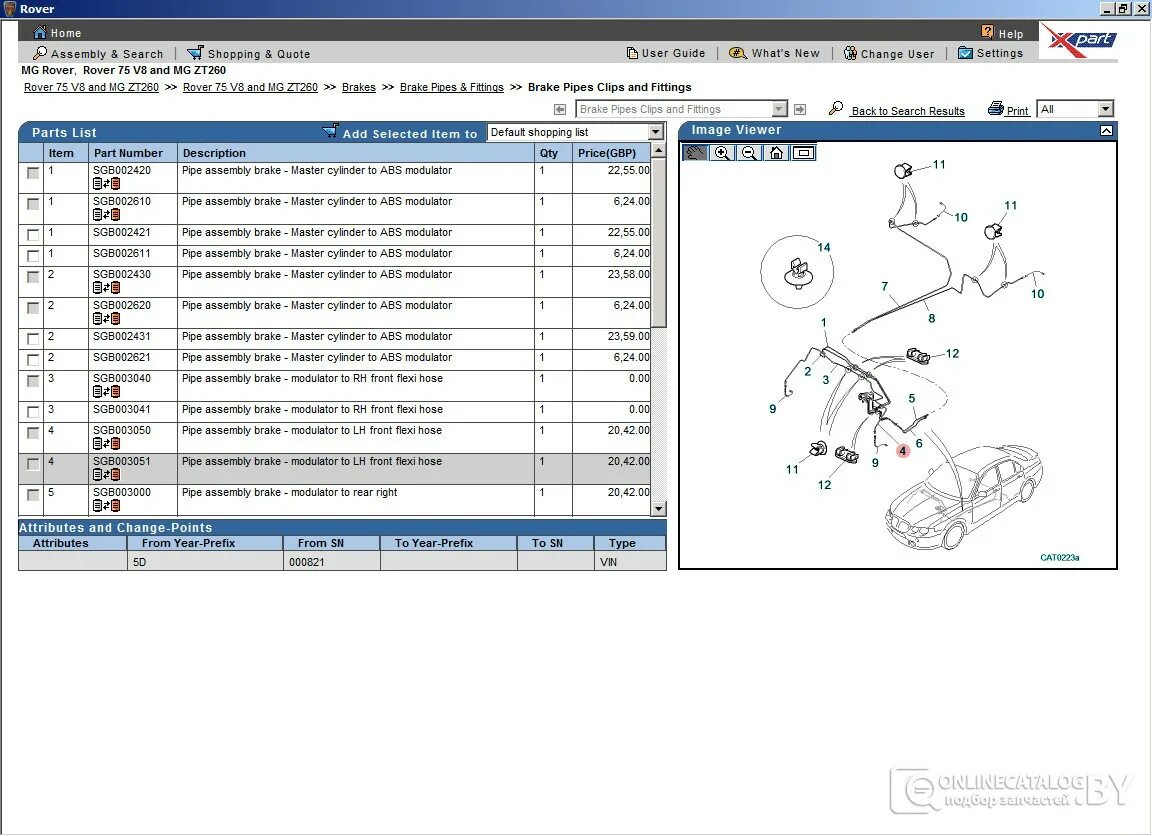Click the Add Selected Item cart icon
This screenshot has height=836, width=1152.
pos(331,131)
